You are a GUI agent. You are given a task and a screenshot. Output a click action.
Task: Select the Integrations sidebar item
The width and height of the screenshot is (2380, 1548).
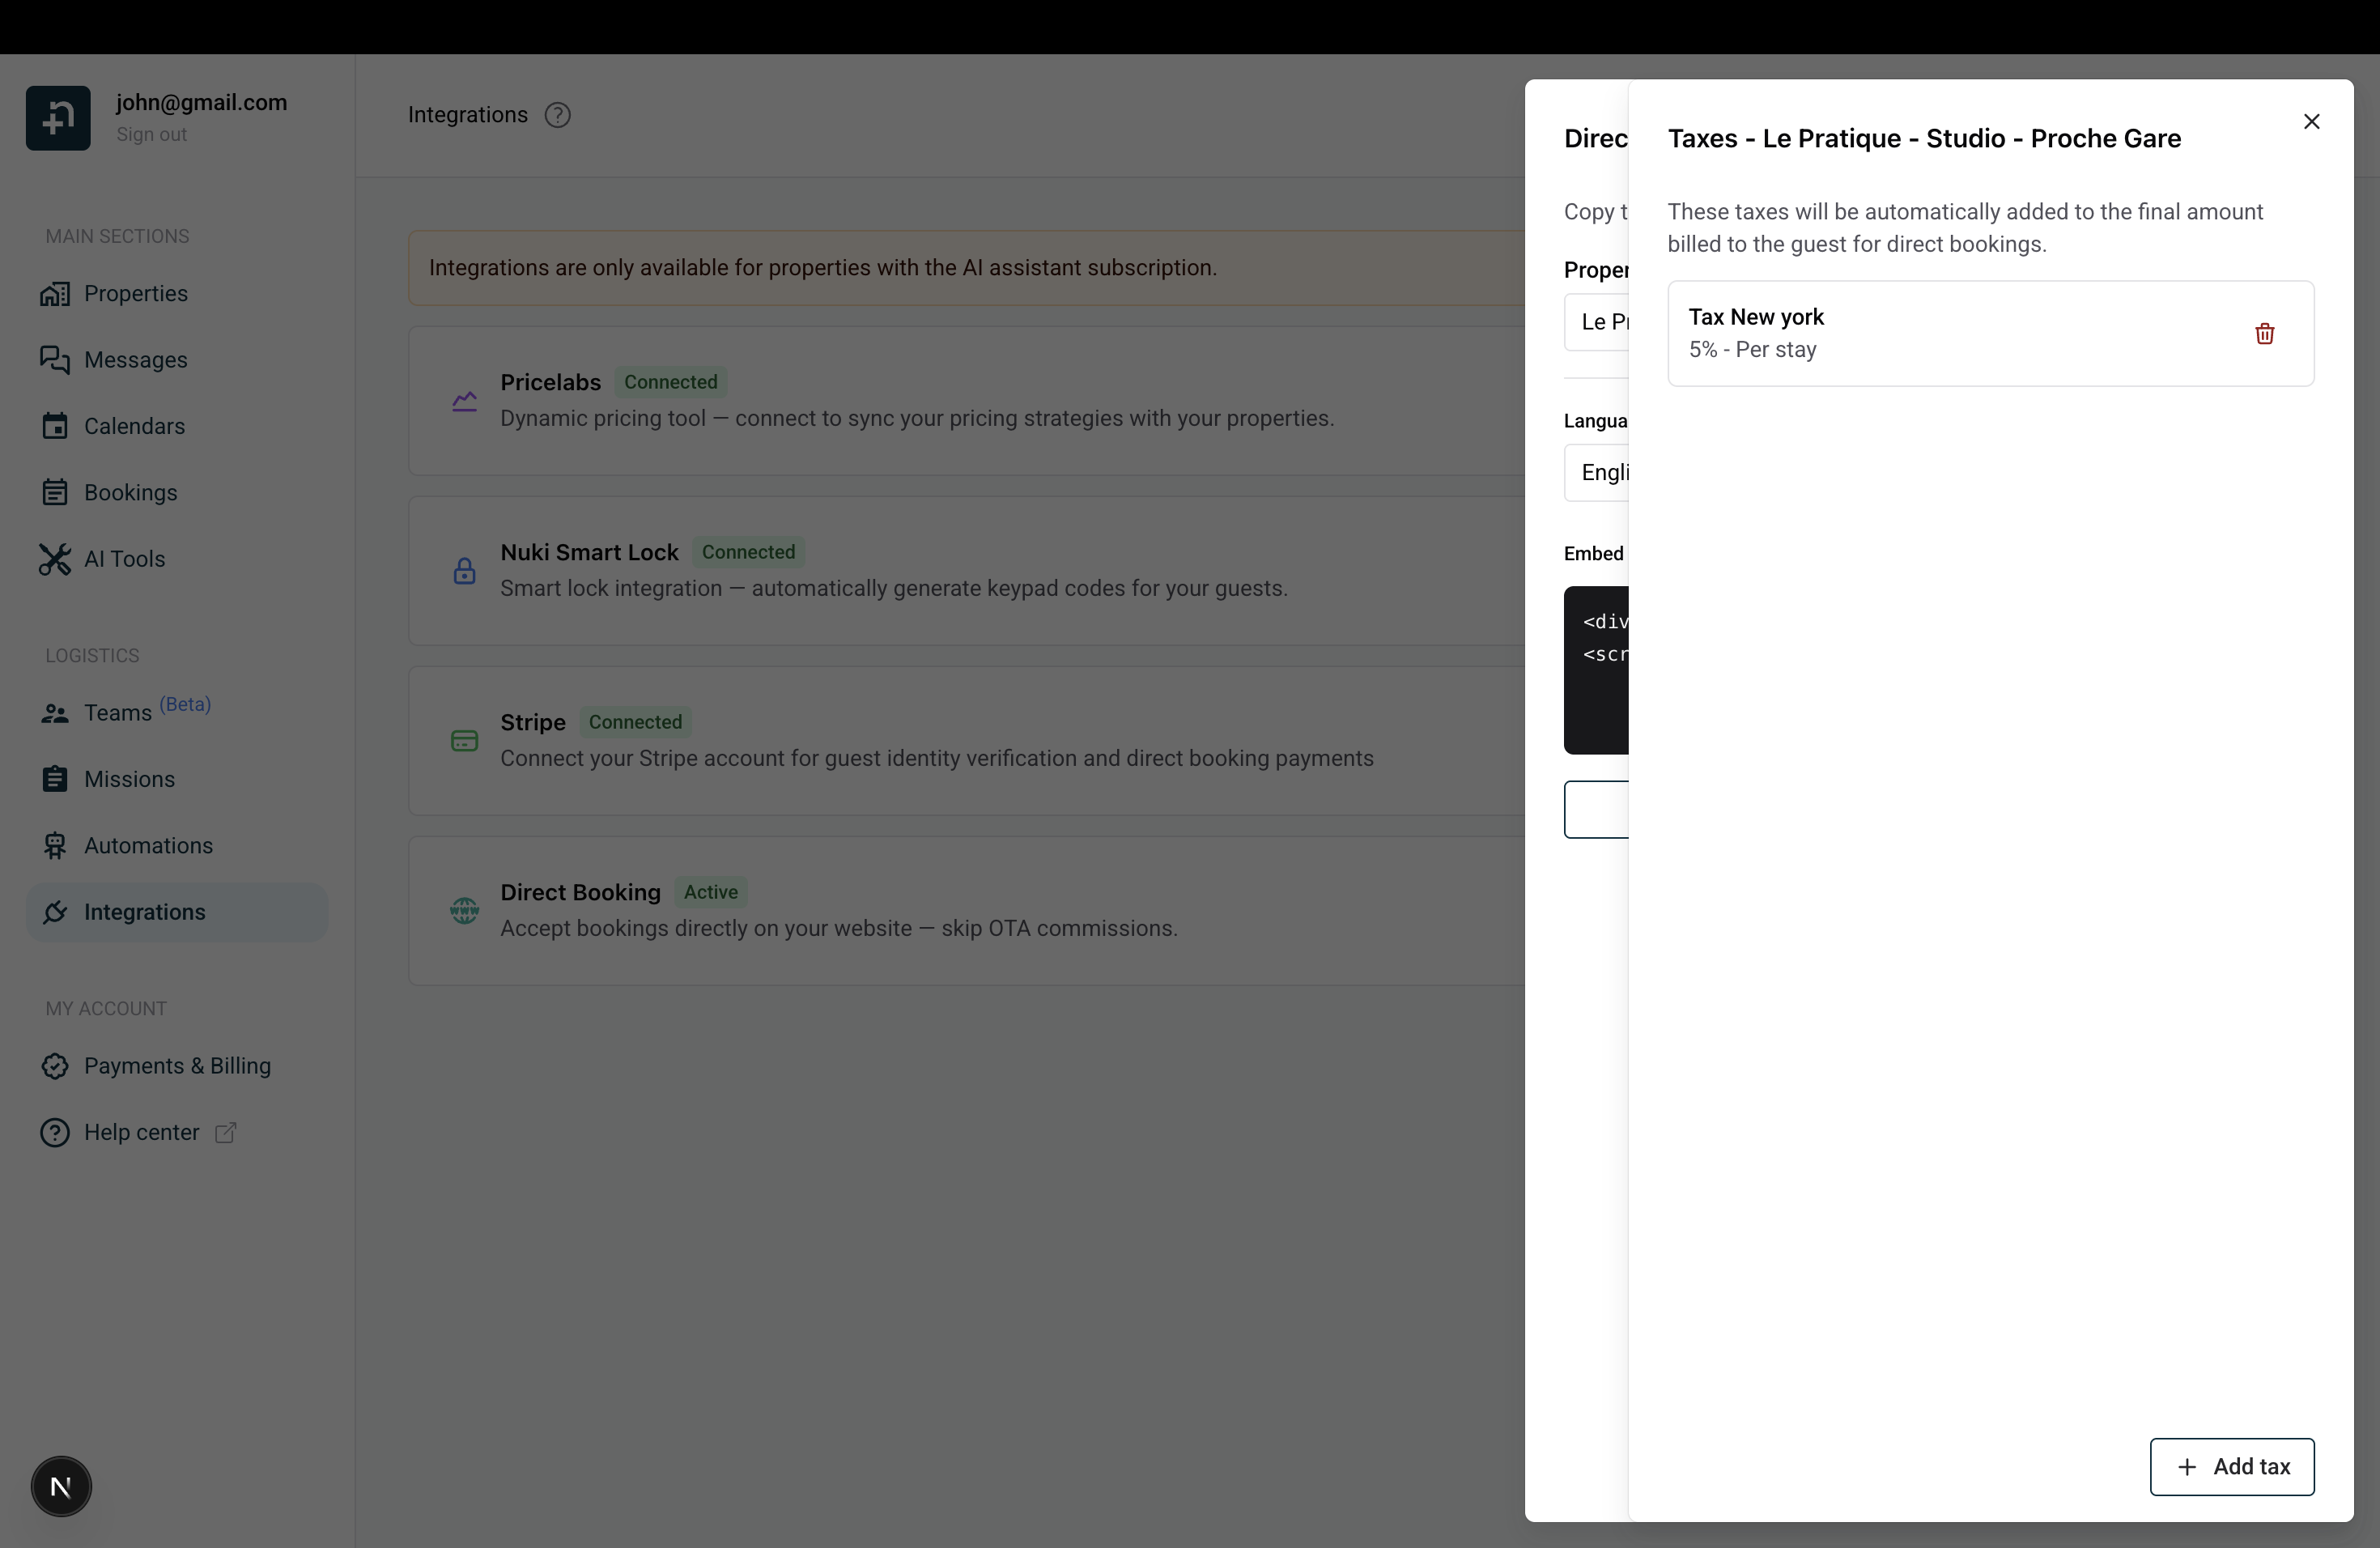pos(177,912)
